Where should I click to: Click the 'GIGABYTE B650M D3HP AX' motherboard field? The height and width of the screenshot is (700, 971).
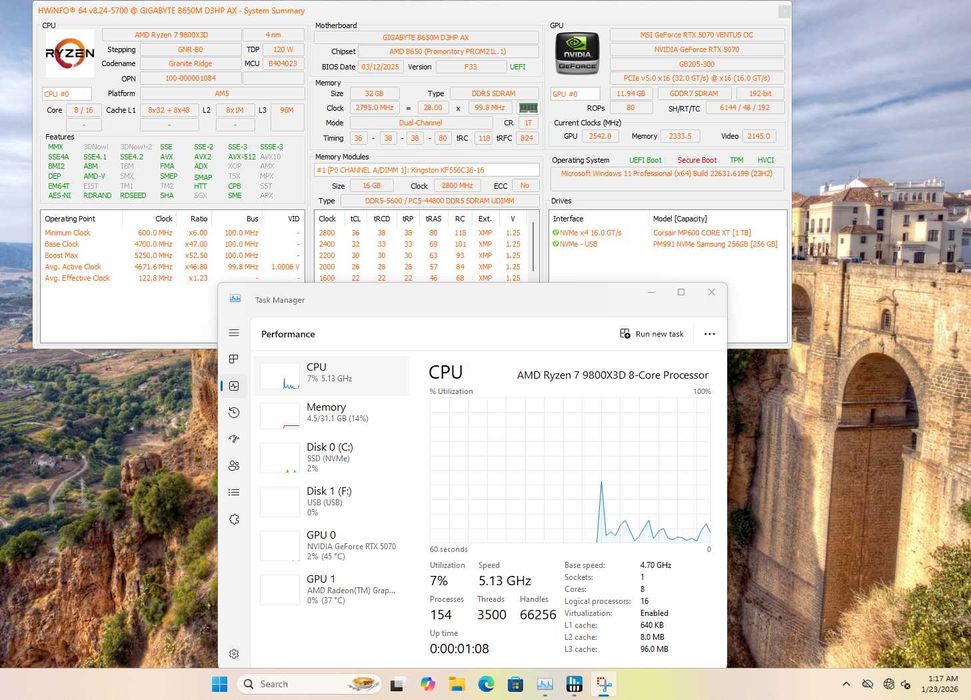coord(426,37)
